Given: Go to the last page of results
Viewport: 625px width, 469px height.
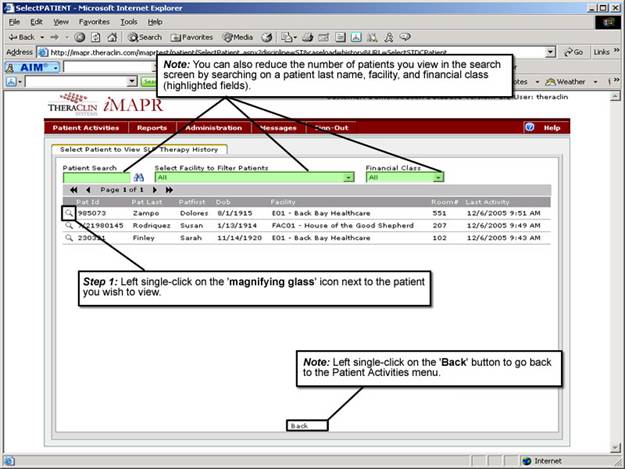Looking at the screenshot, I should 169,189.
